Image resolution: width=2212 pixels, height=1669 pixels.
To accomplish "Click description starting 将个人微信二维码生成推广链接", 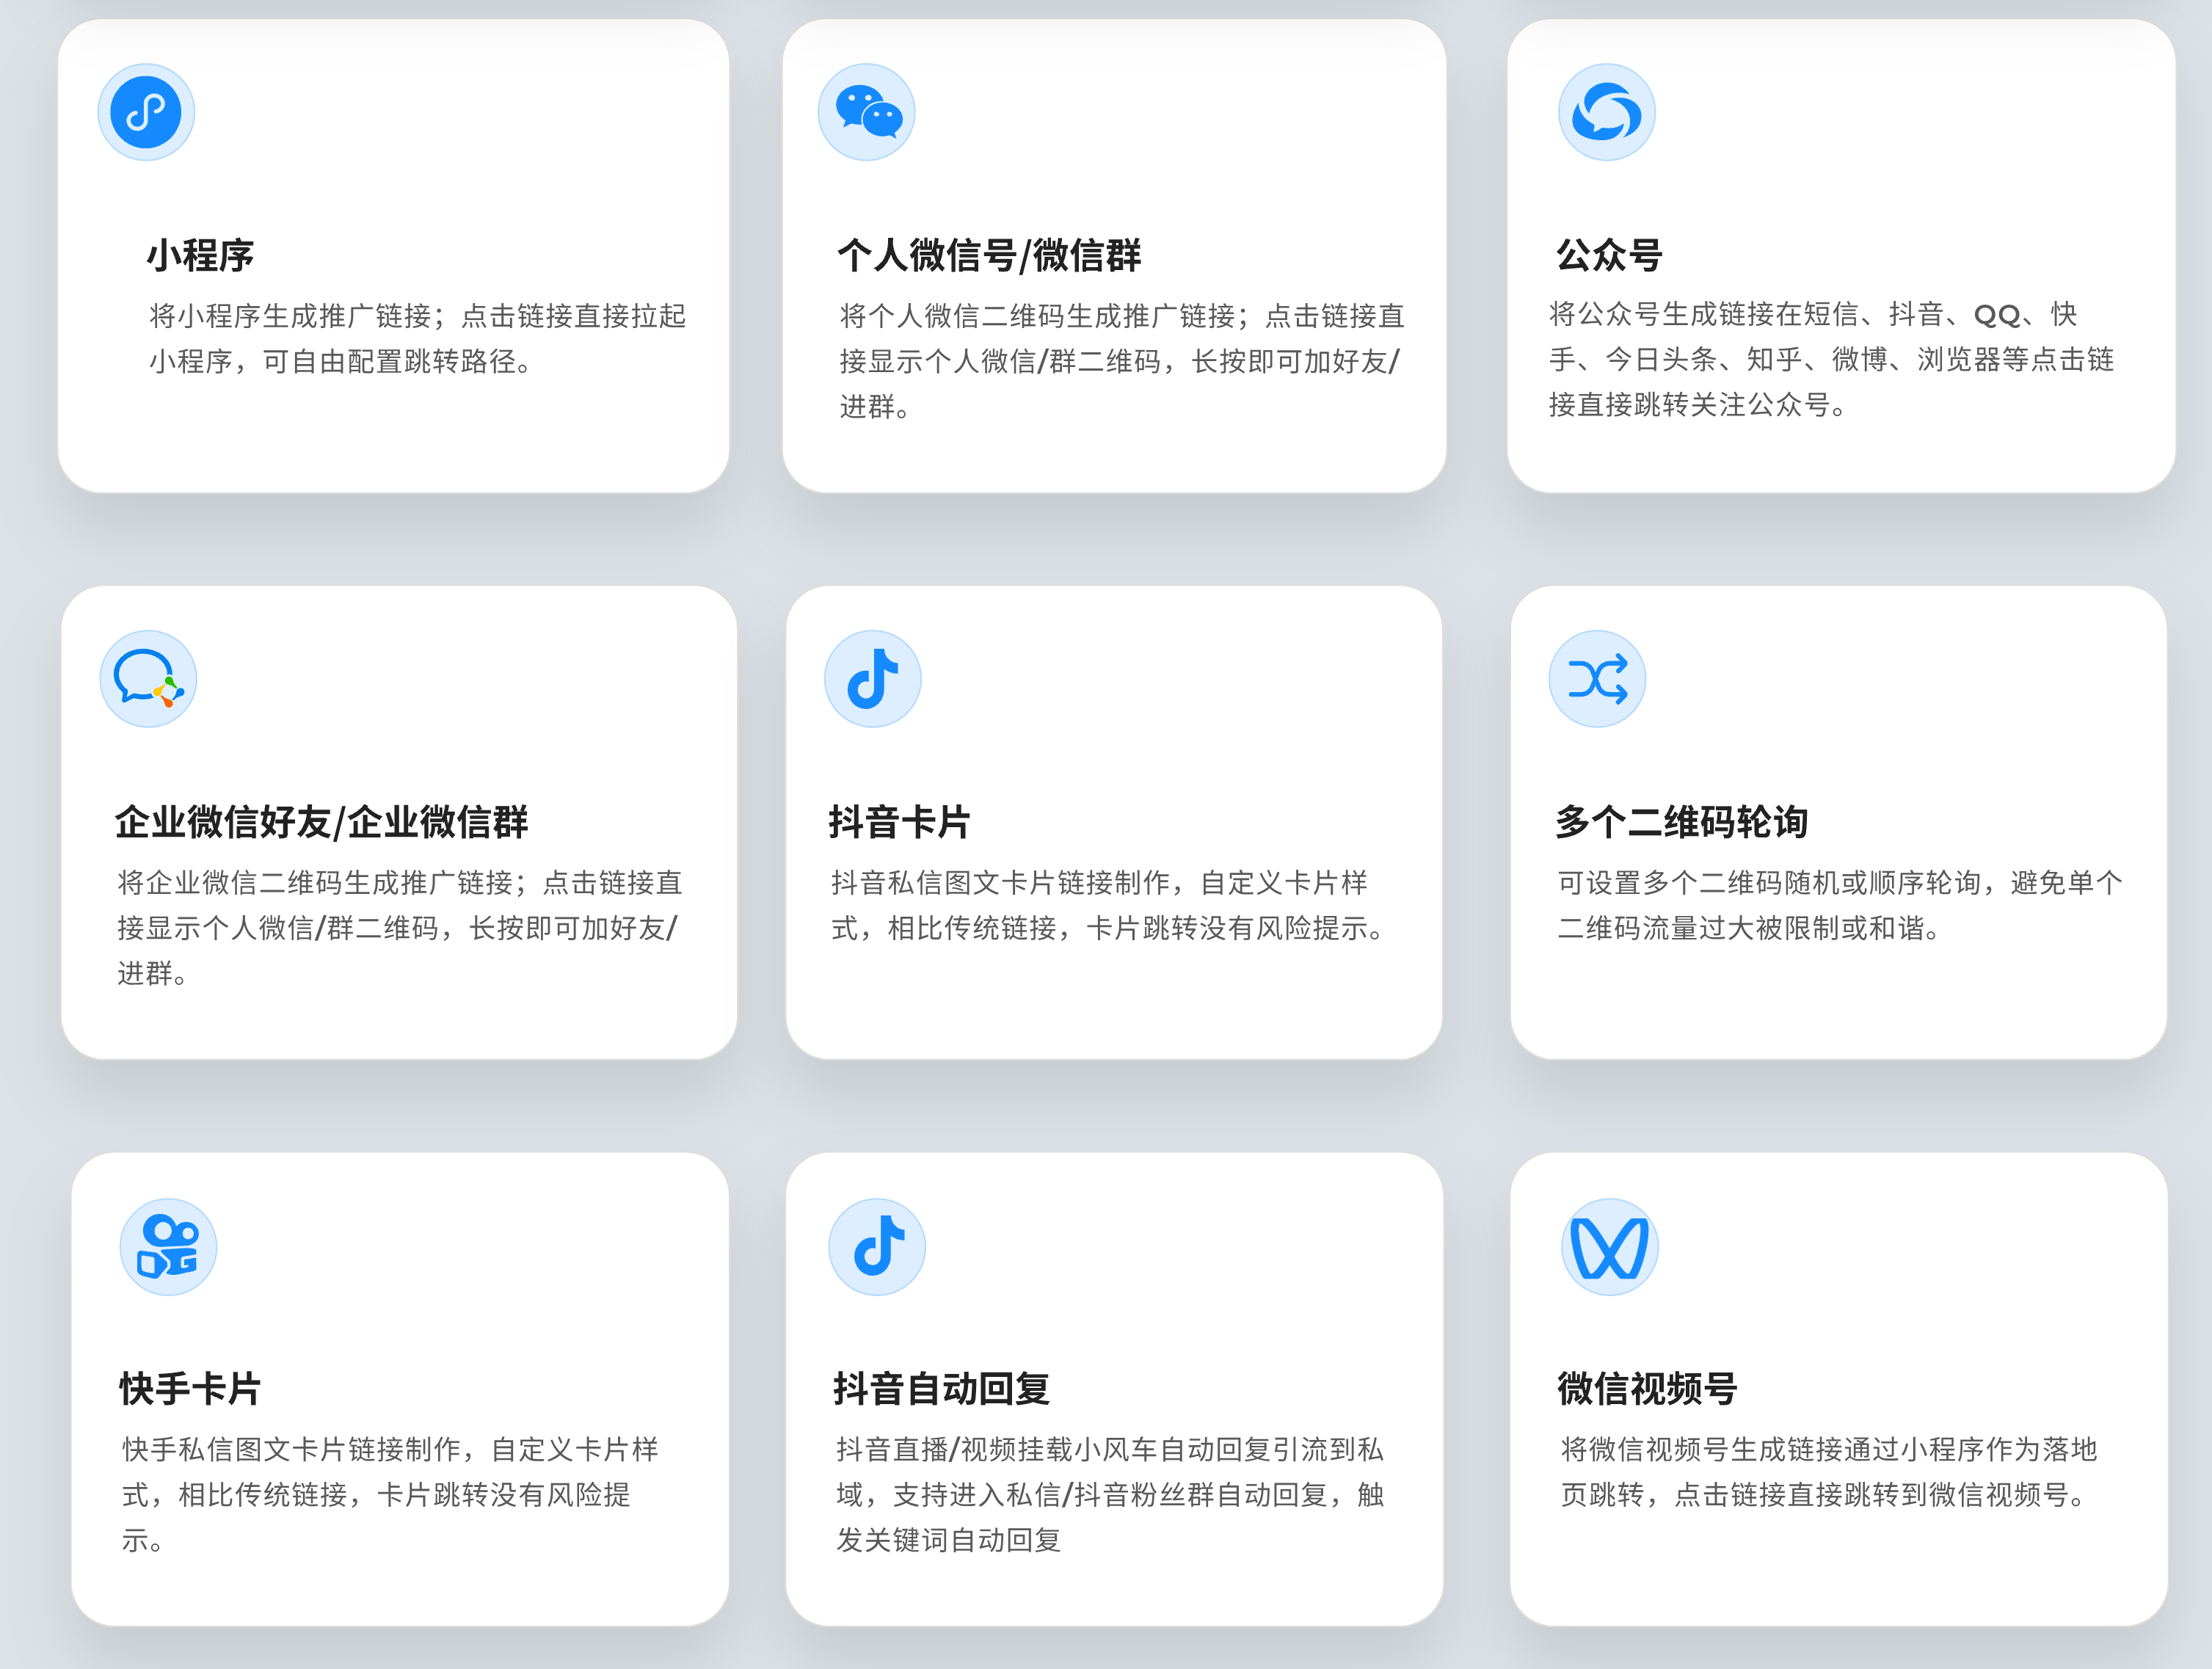I will click(1122, 361).
